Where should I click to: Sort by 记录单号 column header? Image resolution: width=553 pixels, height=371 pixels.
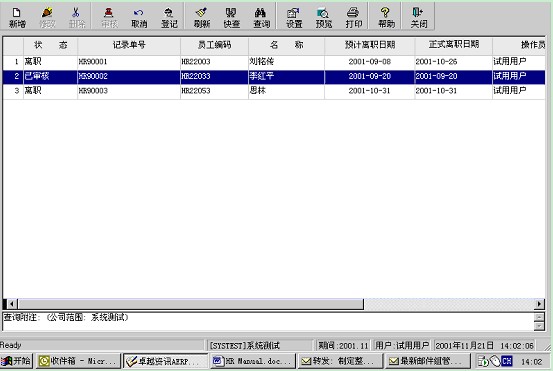[129, 45]
